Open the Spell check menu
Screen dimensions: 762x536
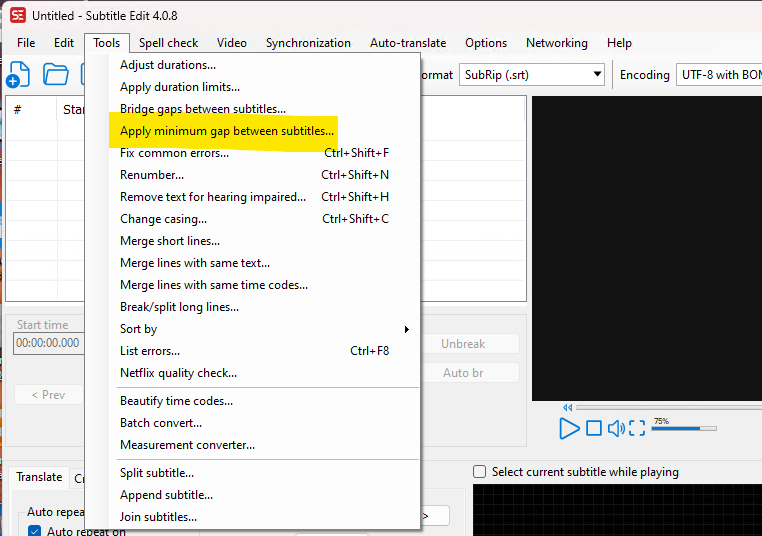pos(168,43)
